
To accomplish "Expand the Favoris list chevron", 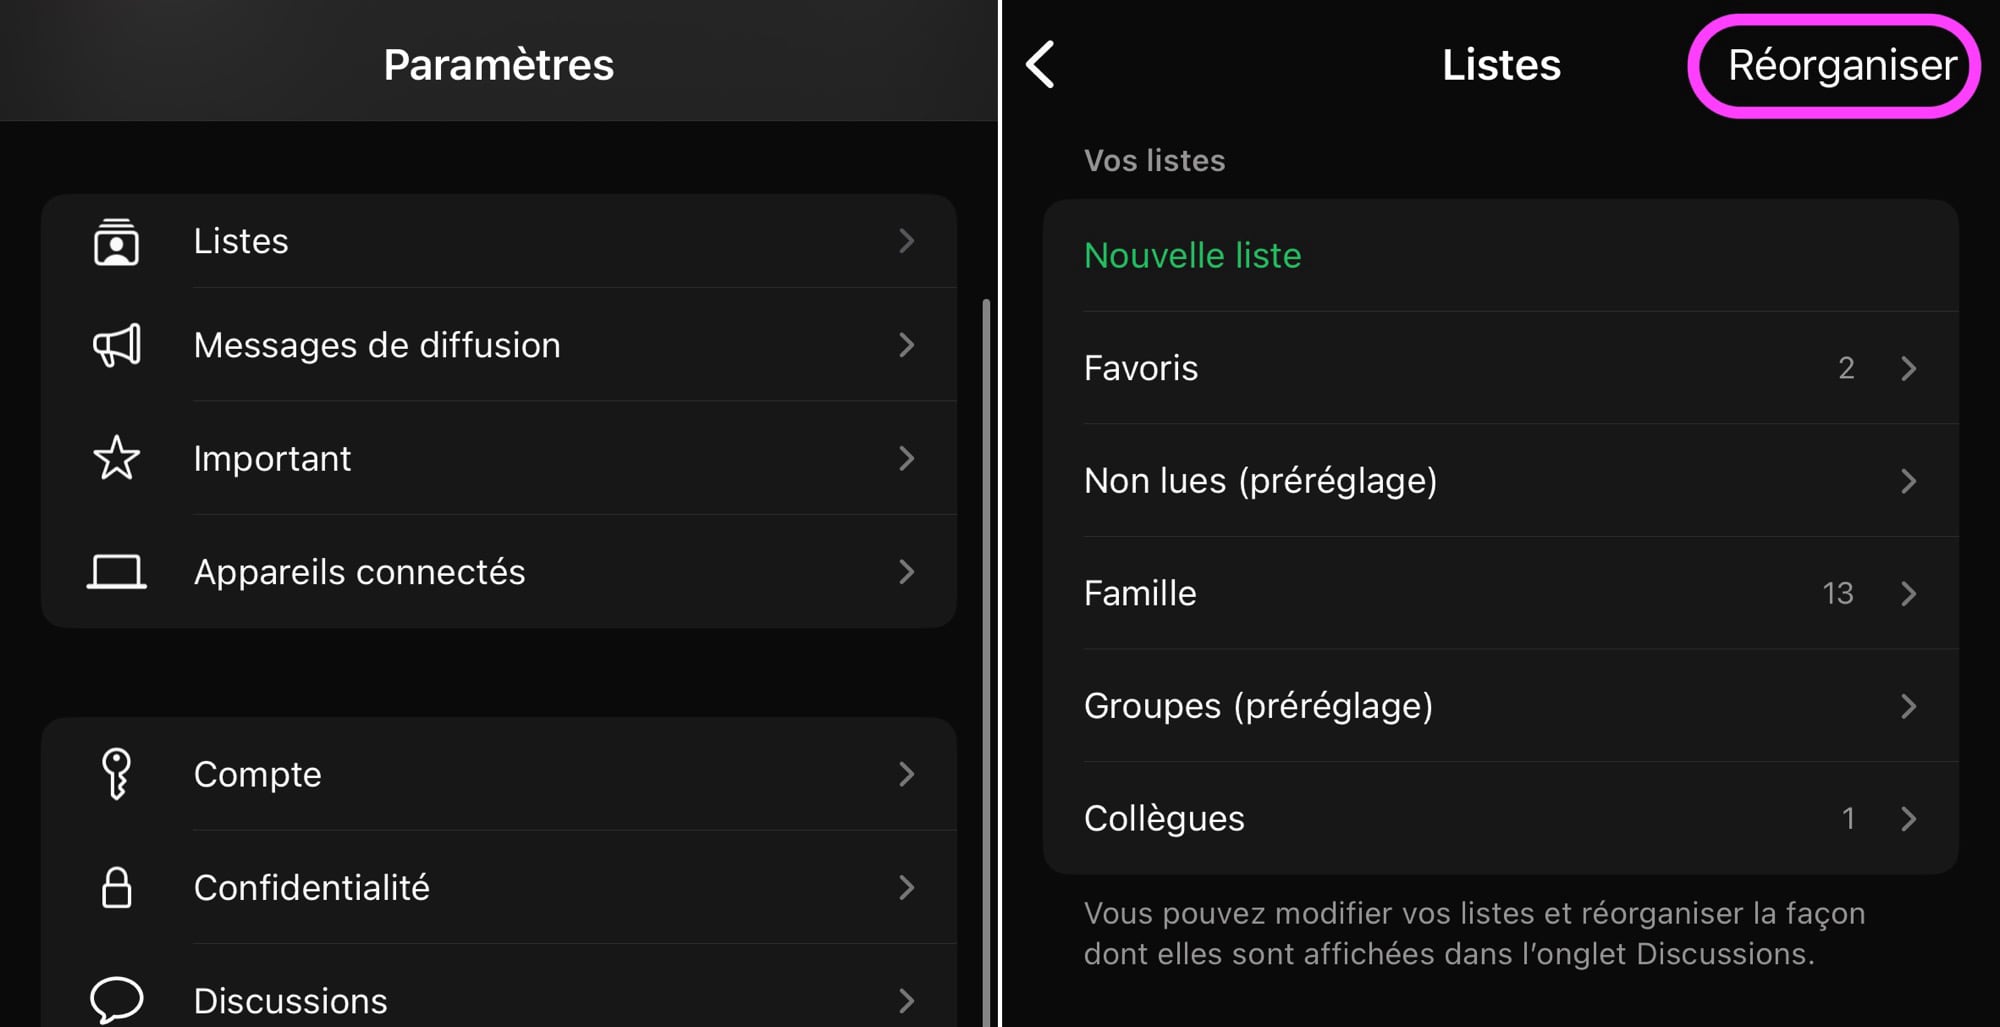I will 1908,369.
